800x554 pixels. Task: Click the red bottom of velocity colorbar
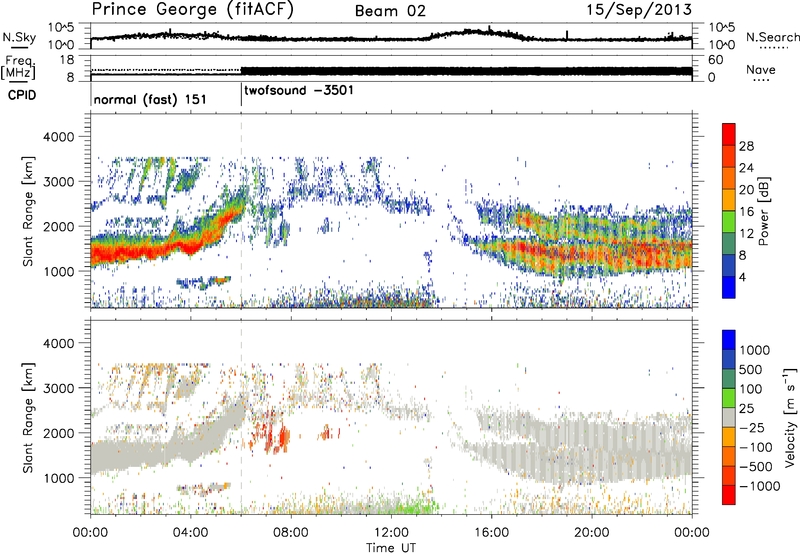pyautogui.click(x=729, y=495)
